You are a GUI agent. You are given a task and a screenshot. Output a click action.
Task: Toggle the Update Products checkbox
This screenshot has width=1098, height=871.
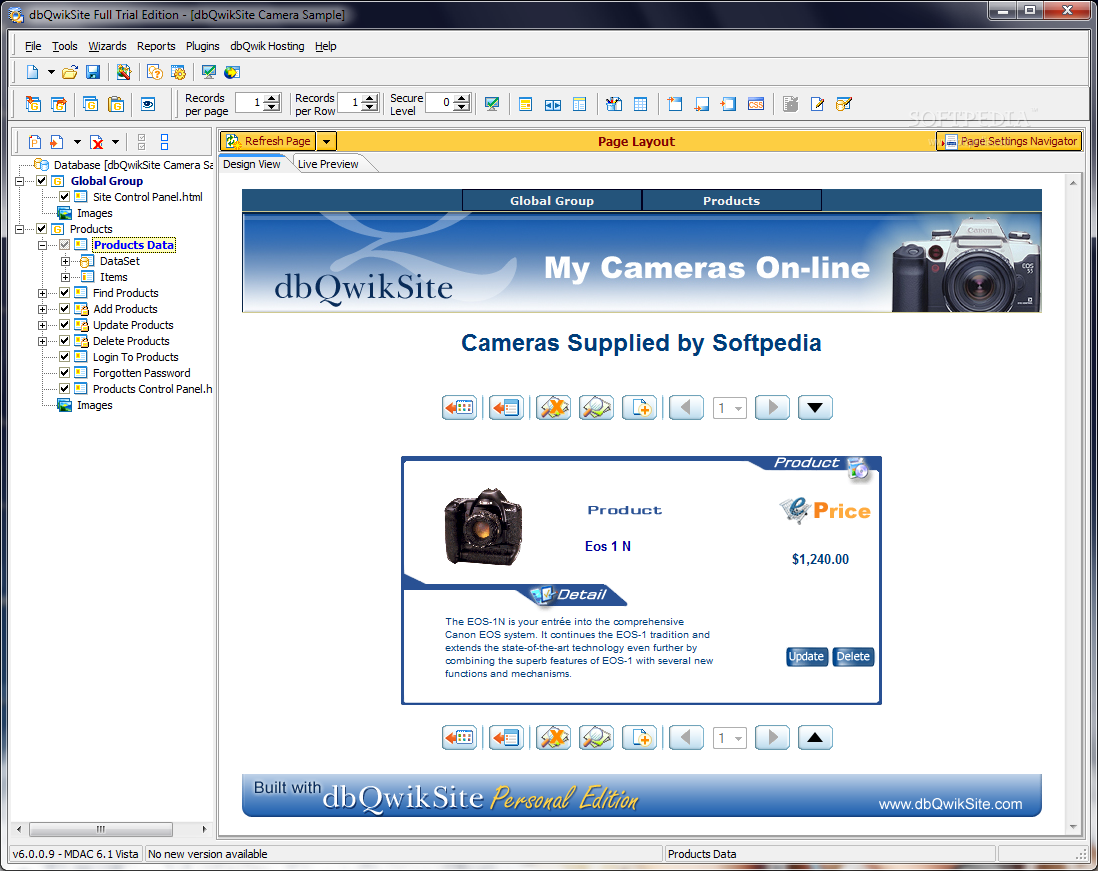64,325
